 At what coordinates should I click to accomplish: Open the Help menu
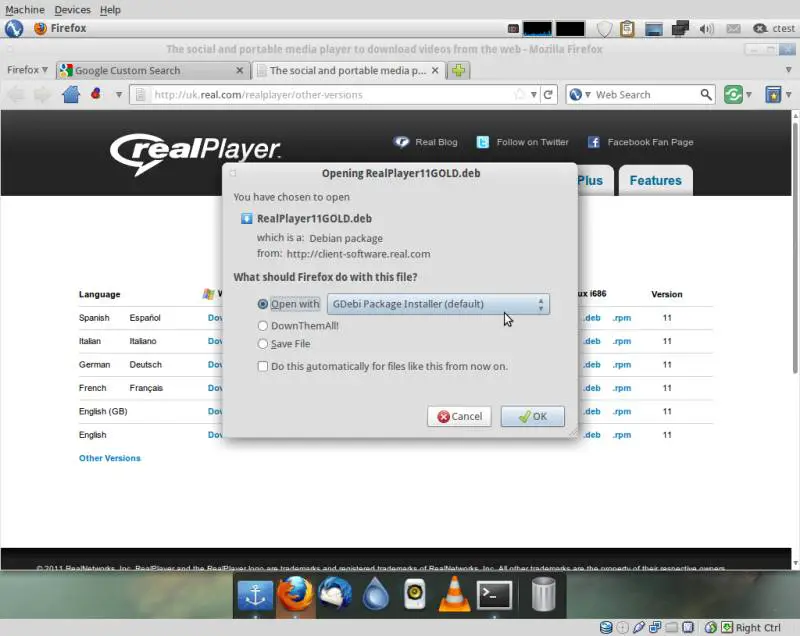pyautogui.click(x=110, y=10)
